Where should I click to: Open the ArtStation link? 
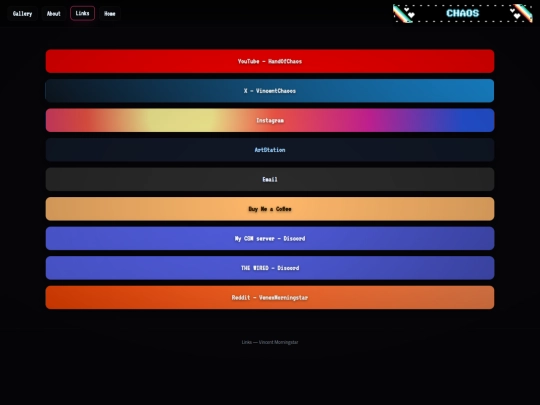point(270,150)
